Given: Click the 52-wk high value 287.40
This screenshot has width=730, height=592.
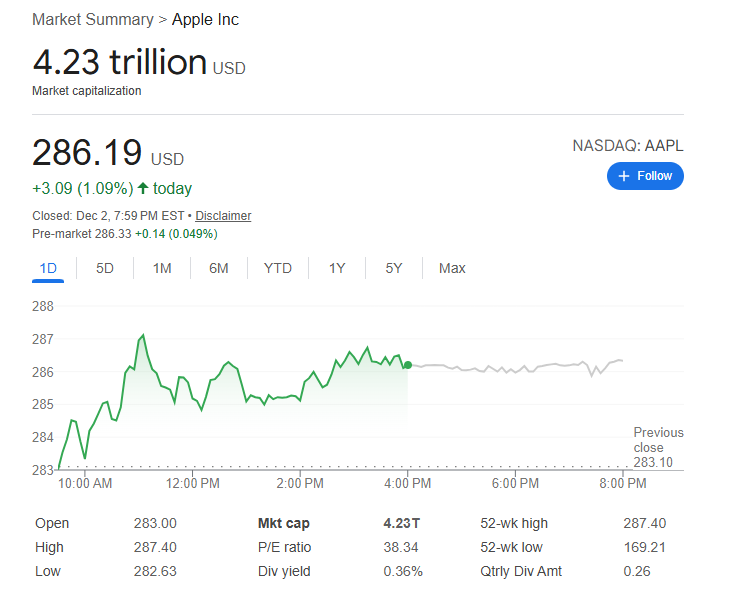Looking at the screenshot, I should click(645, 523).
